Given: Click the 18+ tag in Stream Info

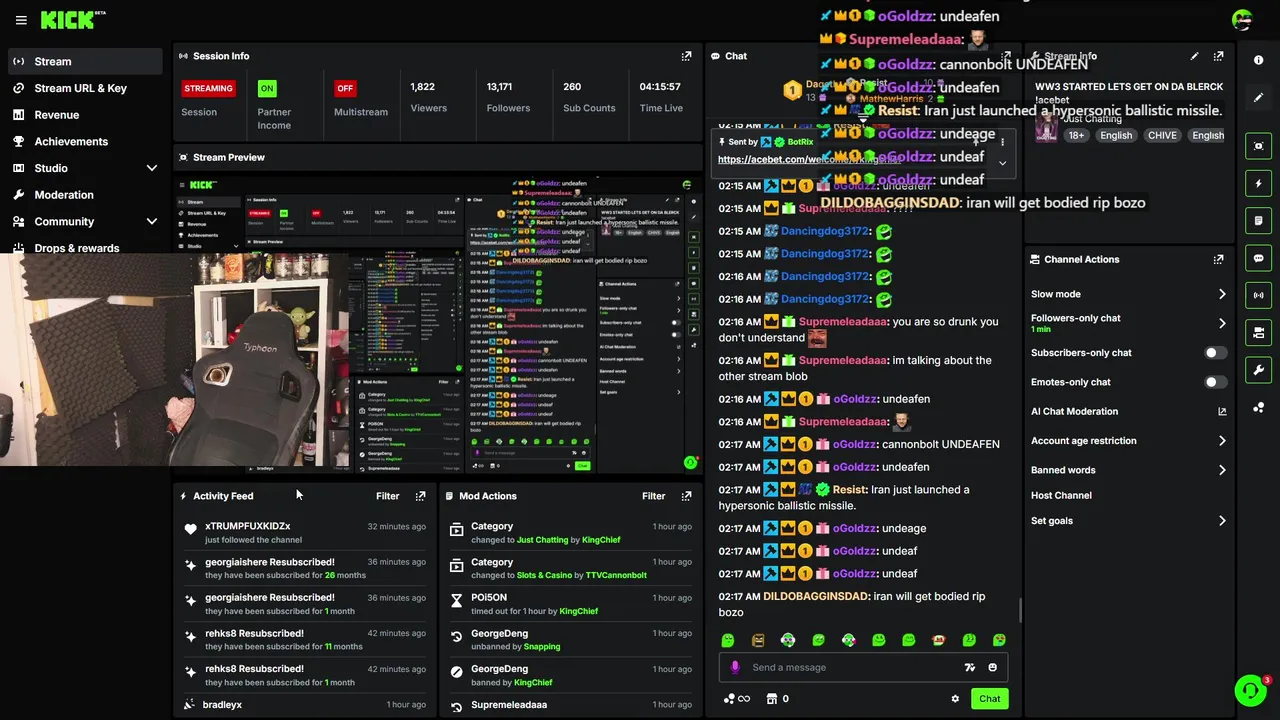Looking at the screenshot, I should pyautogui.click(x=1075, y=135).
